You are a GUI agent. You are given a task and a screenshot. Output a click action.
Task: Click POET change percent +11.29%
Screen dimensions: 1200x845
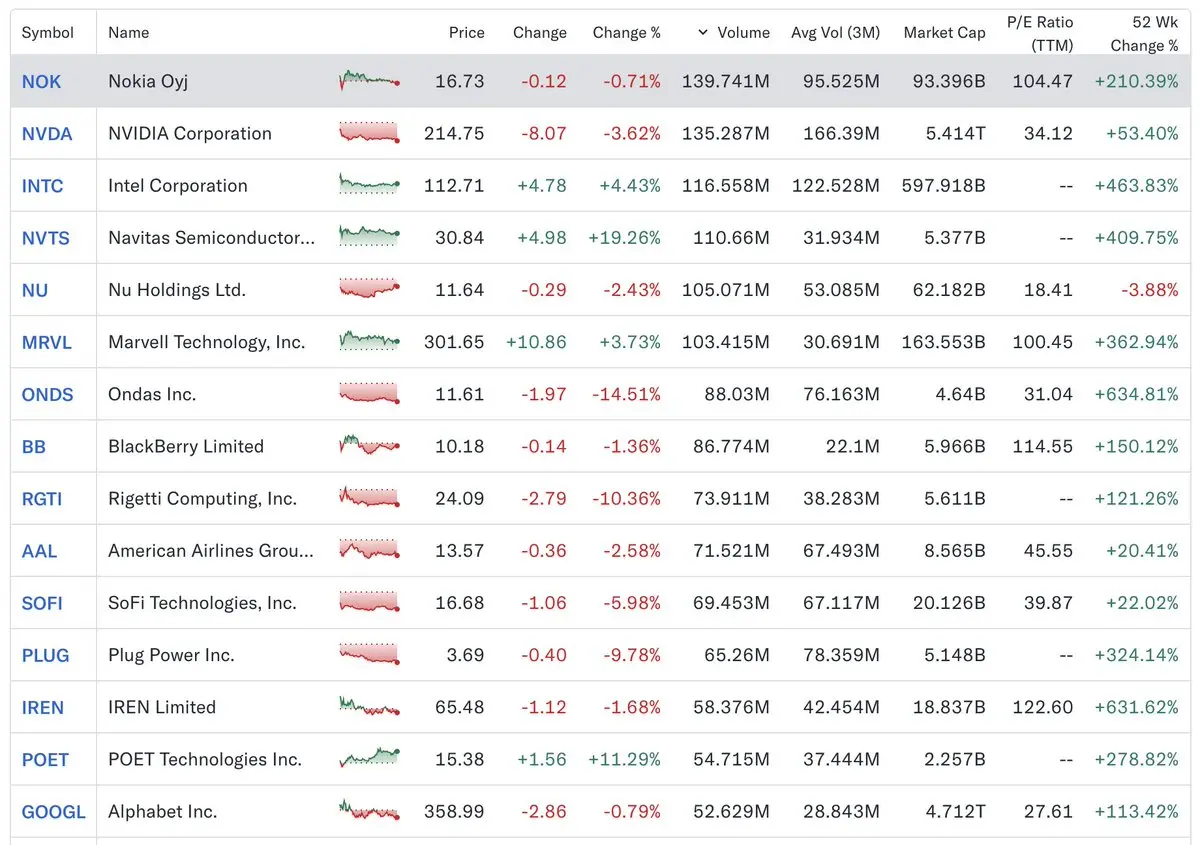pos(625,760)
